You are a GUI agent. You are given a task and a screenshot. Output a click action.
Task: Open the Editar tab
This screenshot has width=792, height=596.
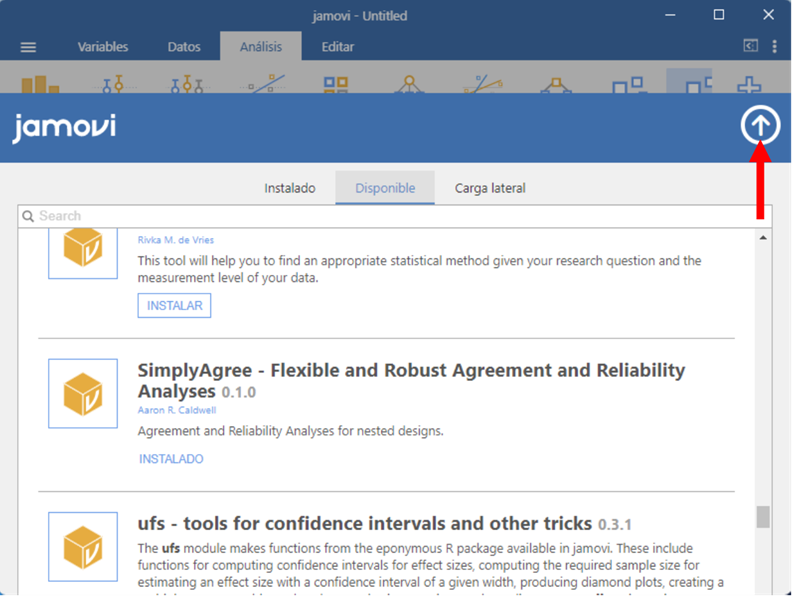338,47
